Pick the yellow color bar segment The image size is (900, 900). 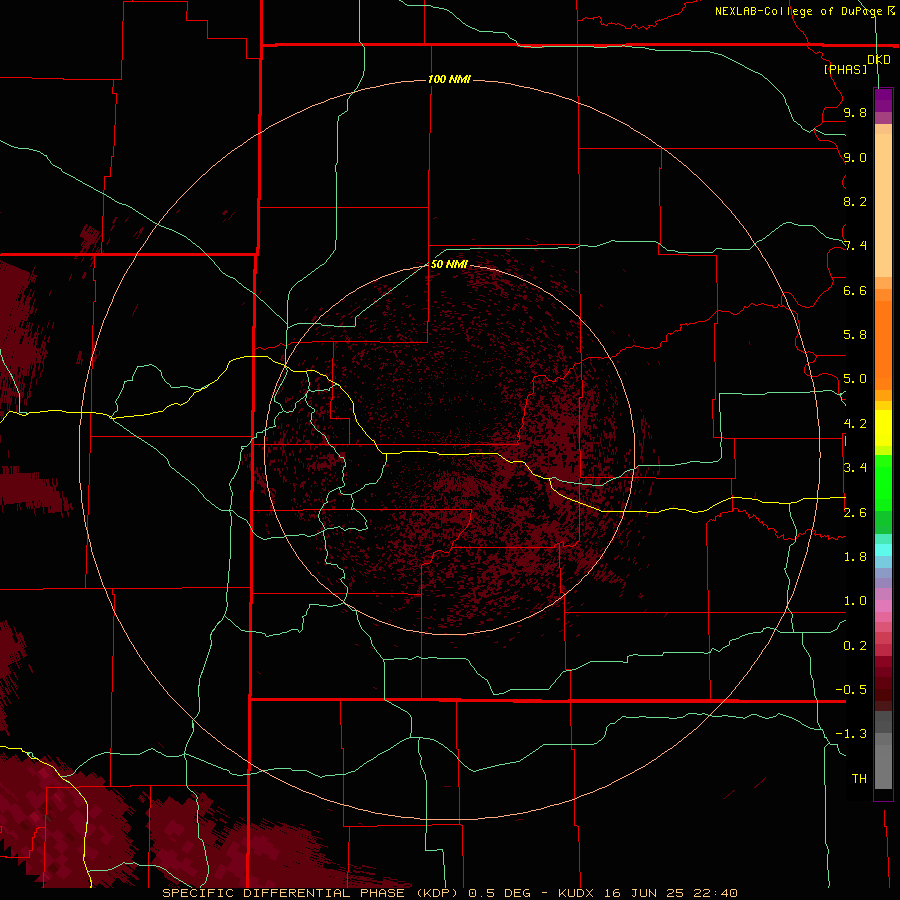click(883, 428)
